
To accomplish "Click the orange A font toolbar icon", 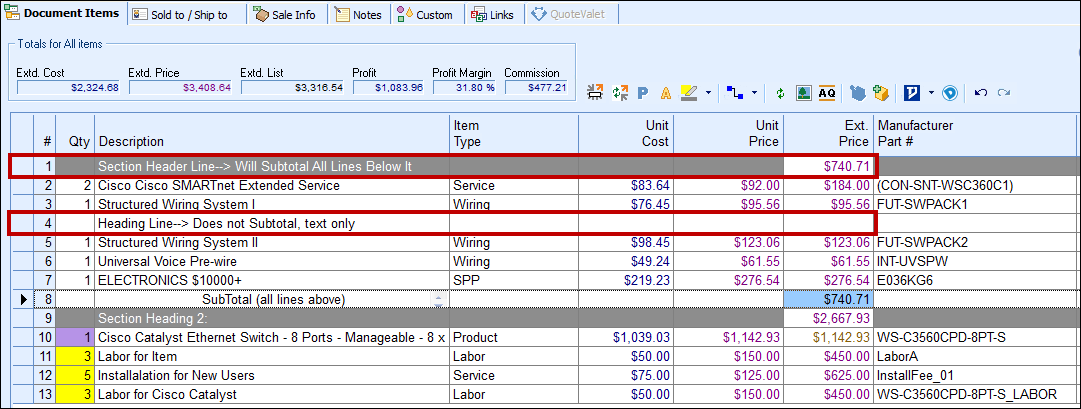I will click(x=665, y=93).
